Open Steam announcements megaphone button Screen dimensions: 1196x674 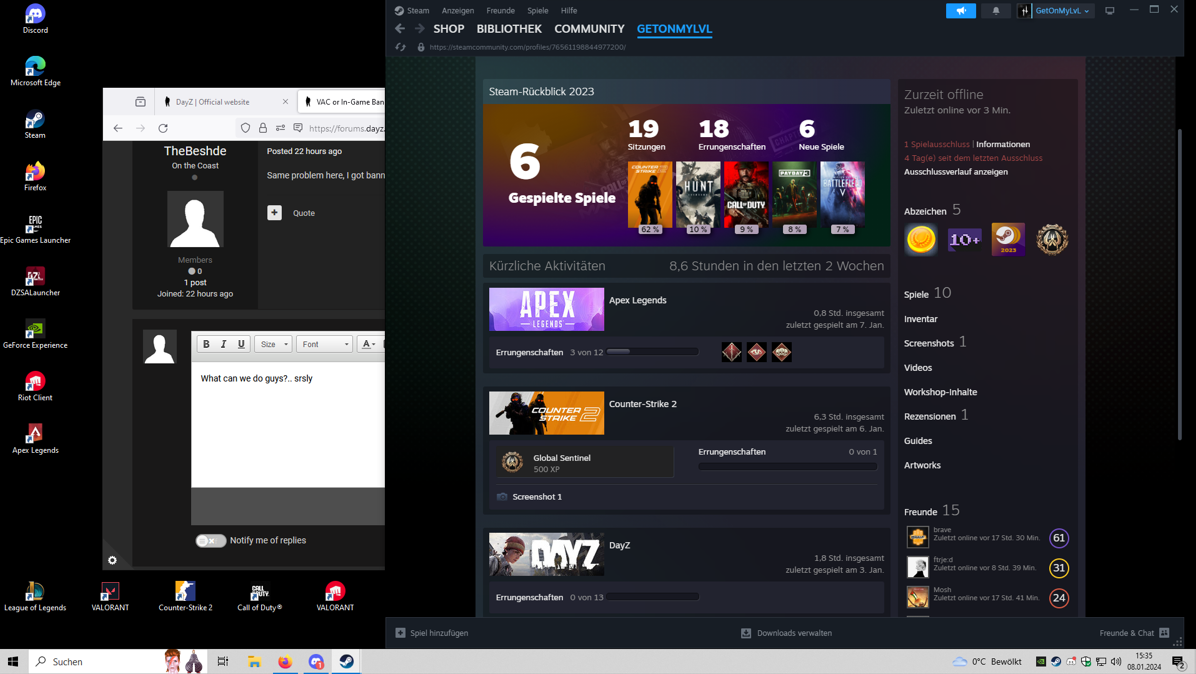click(x=961, y=11)
